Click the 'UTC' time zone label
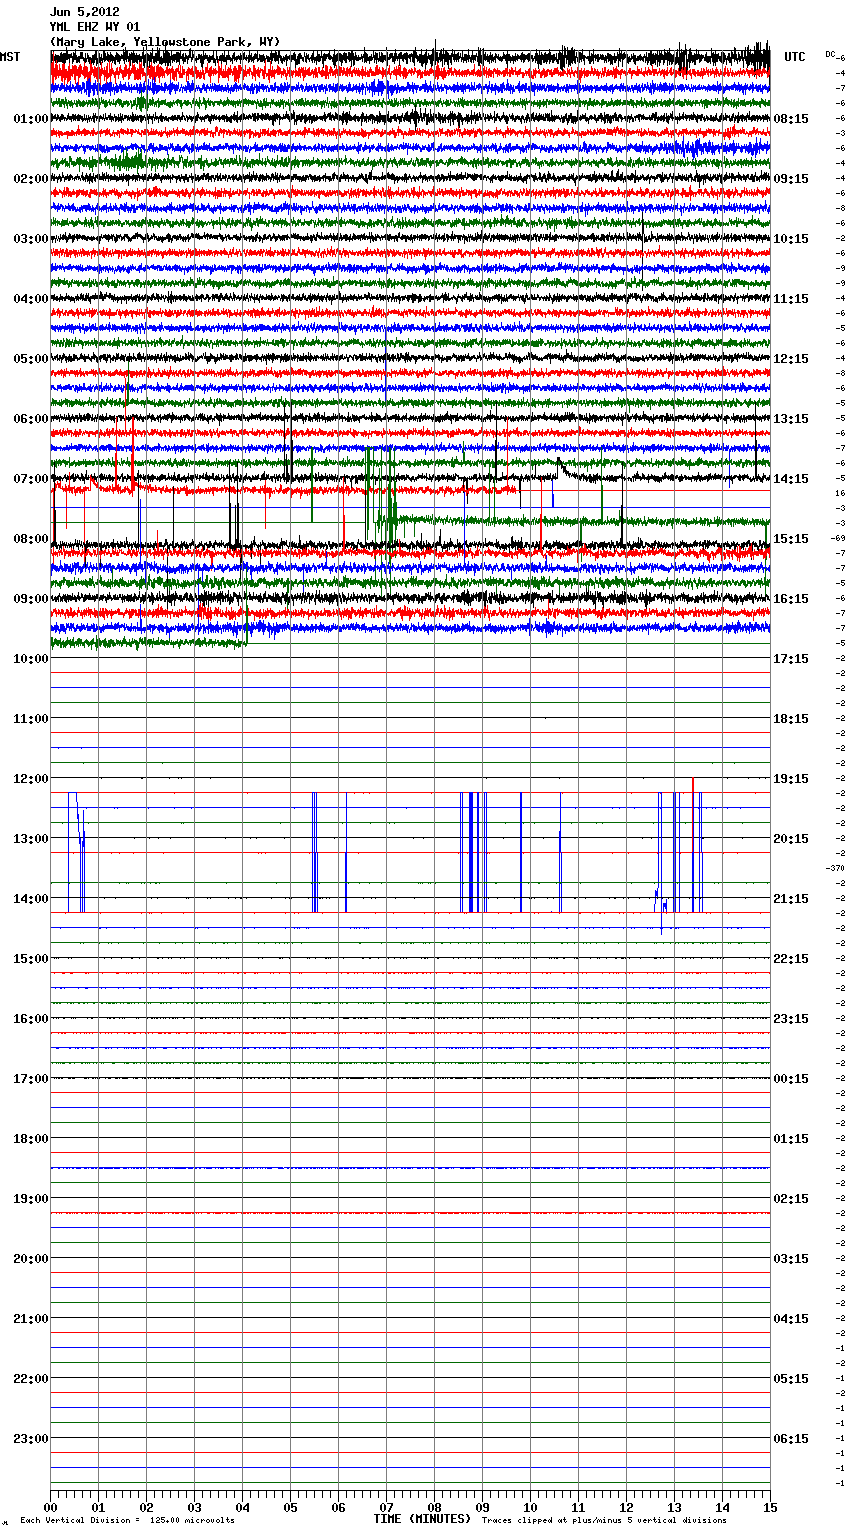The image size is (850, 1534). [795, 57]
